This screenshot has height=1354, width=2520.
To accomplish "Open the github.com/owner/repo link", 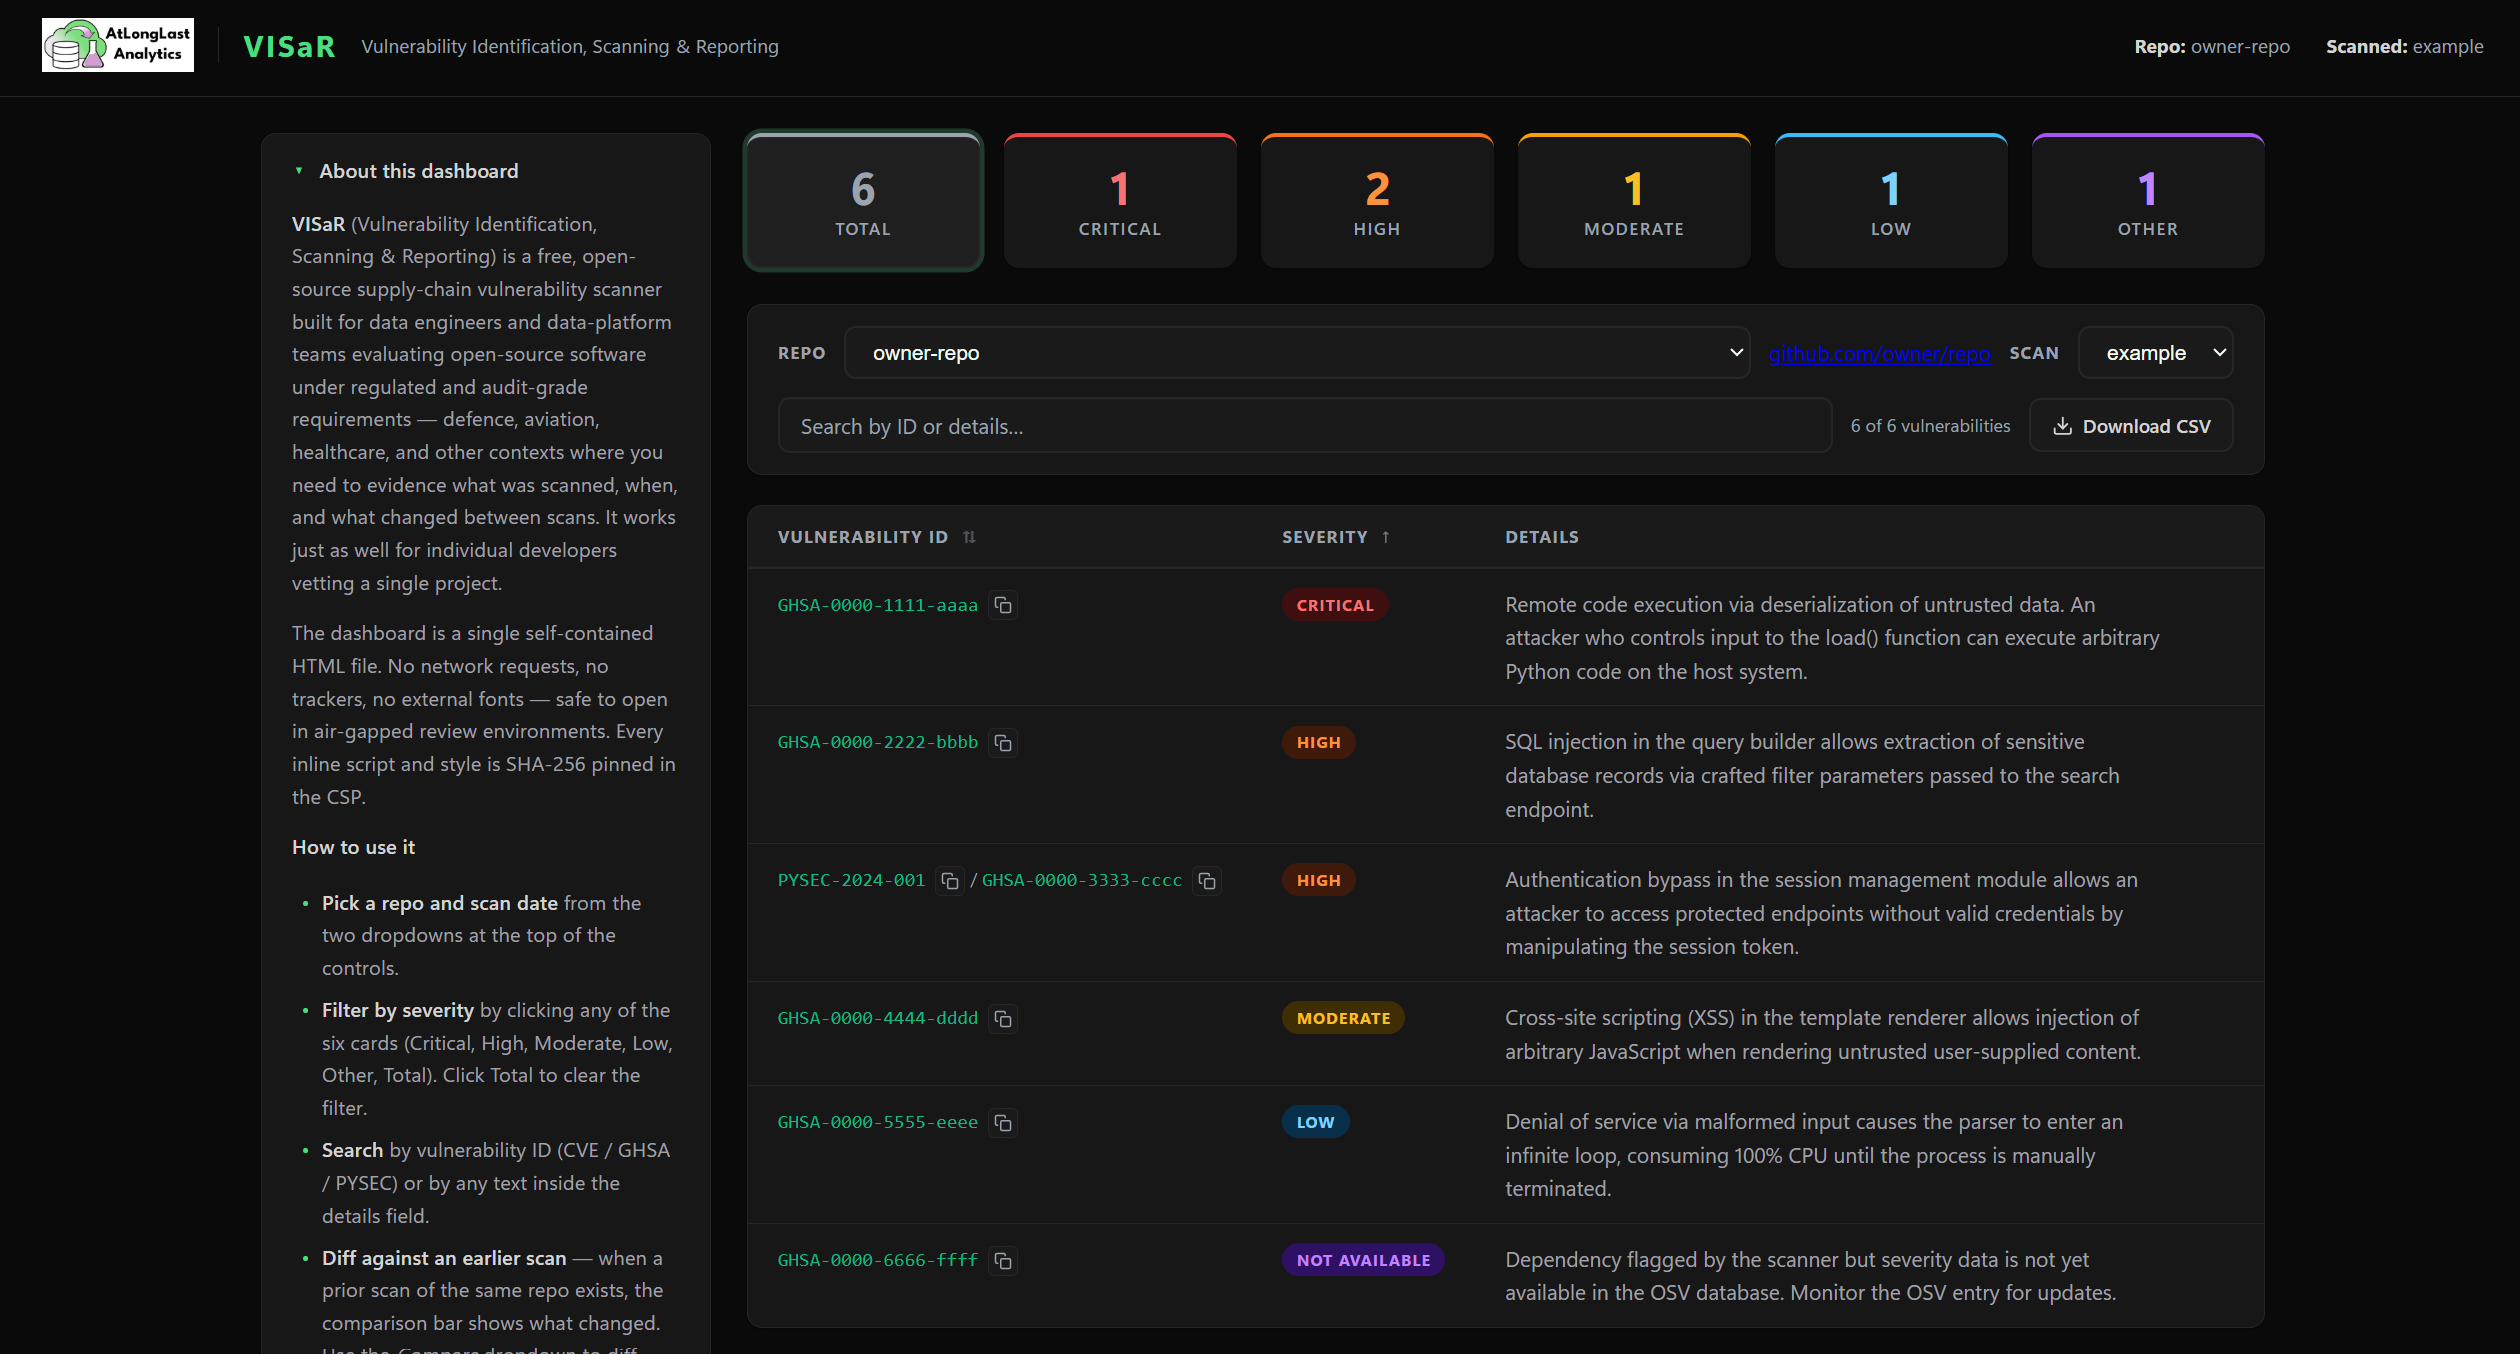I will pos(1879,354).
